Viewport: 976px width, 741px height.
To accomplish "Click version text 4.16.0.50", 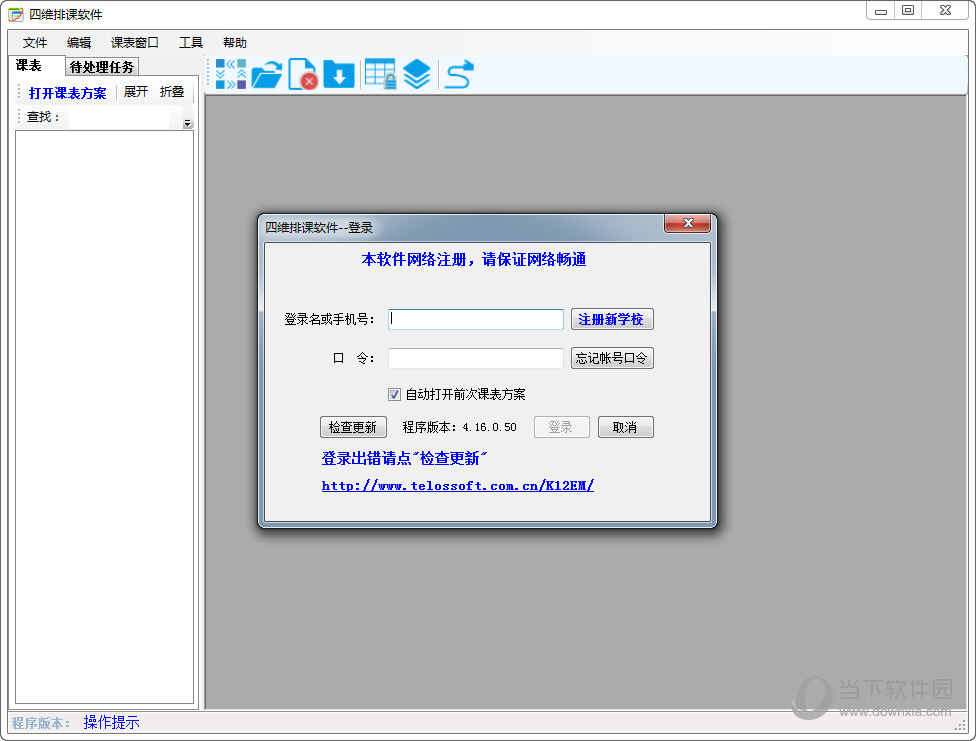I will (489, 427).
